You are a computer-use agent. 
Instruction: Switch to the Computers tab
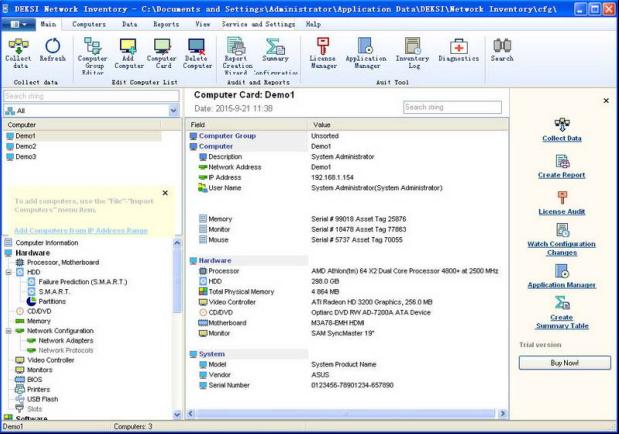(89, 24)
